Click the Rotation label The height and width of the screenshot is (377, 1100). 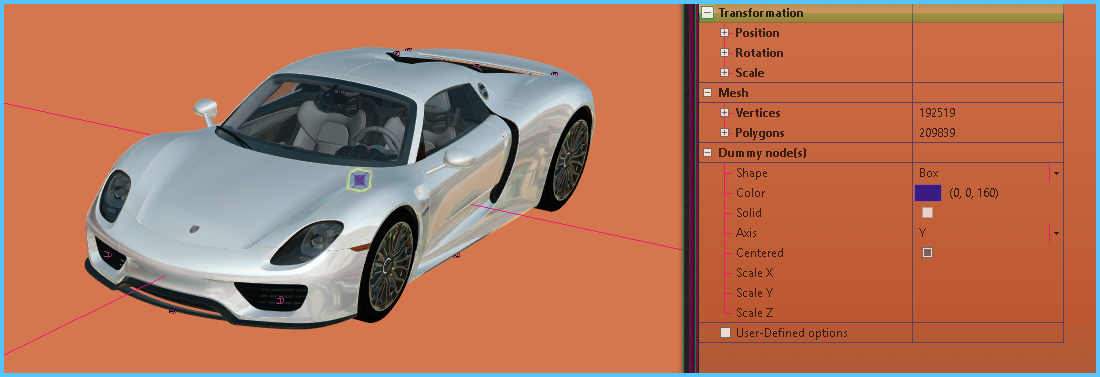click(x=759, y=53)
